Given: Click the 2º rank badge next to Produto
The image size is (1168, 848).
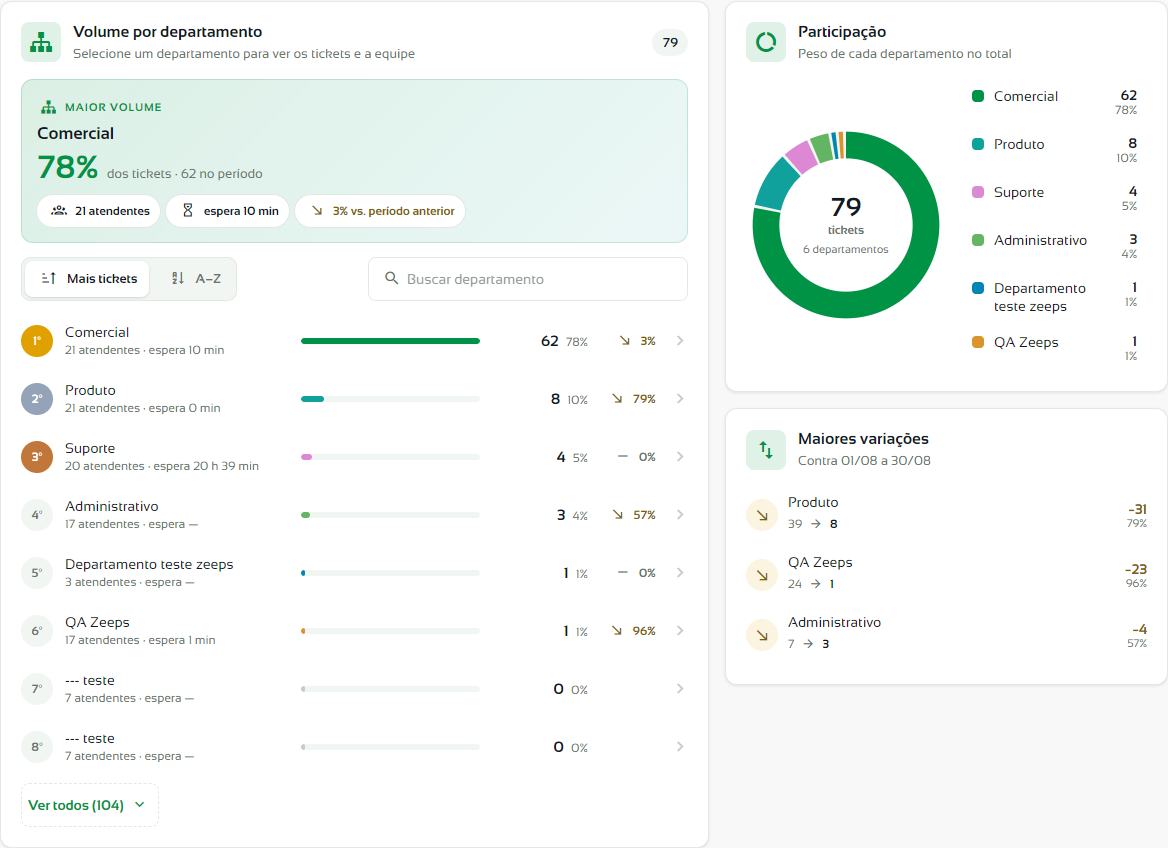Looking at the screenshot, I should point(36,399).
